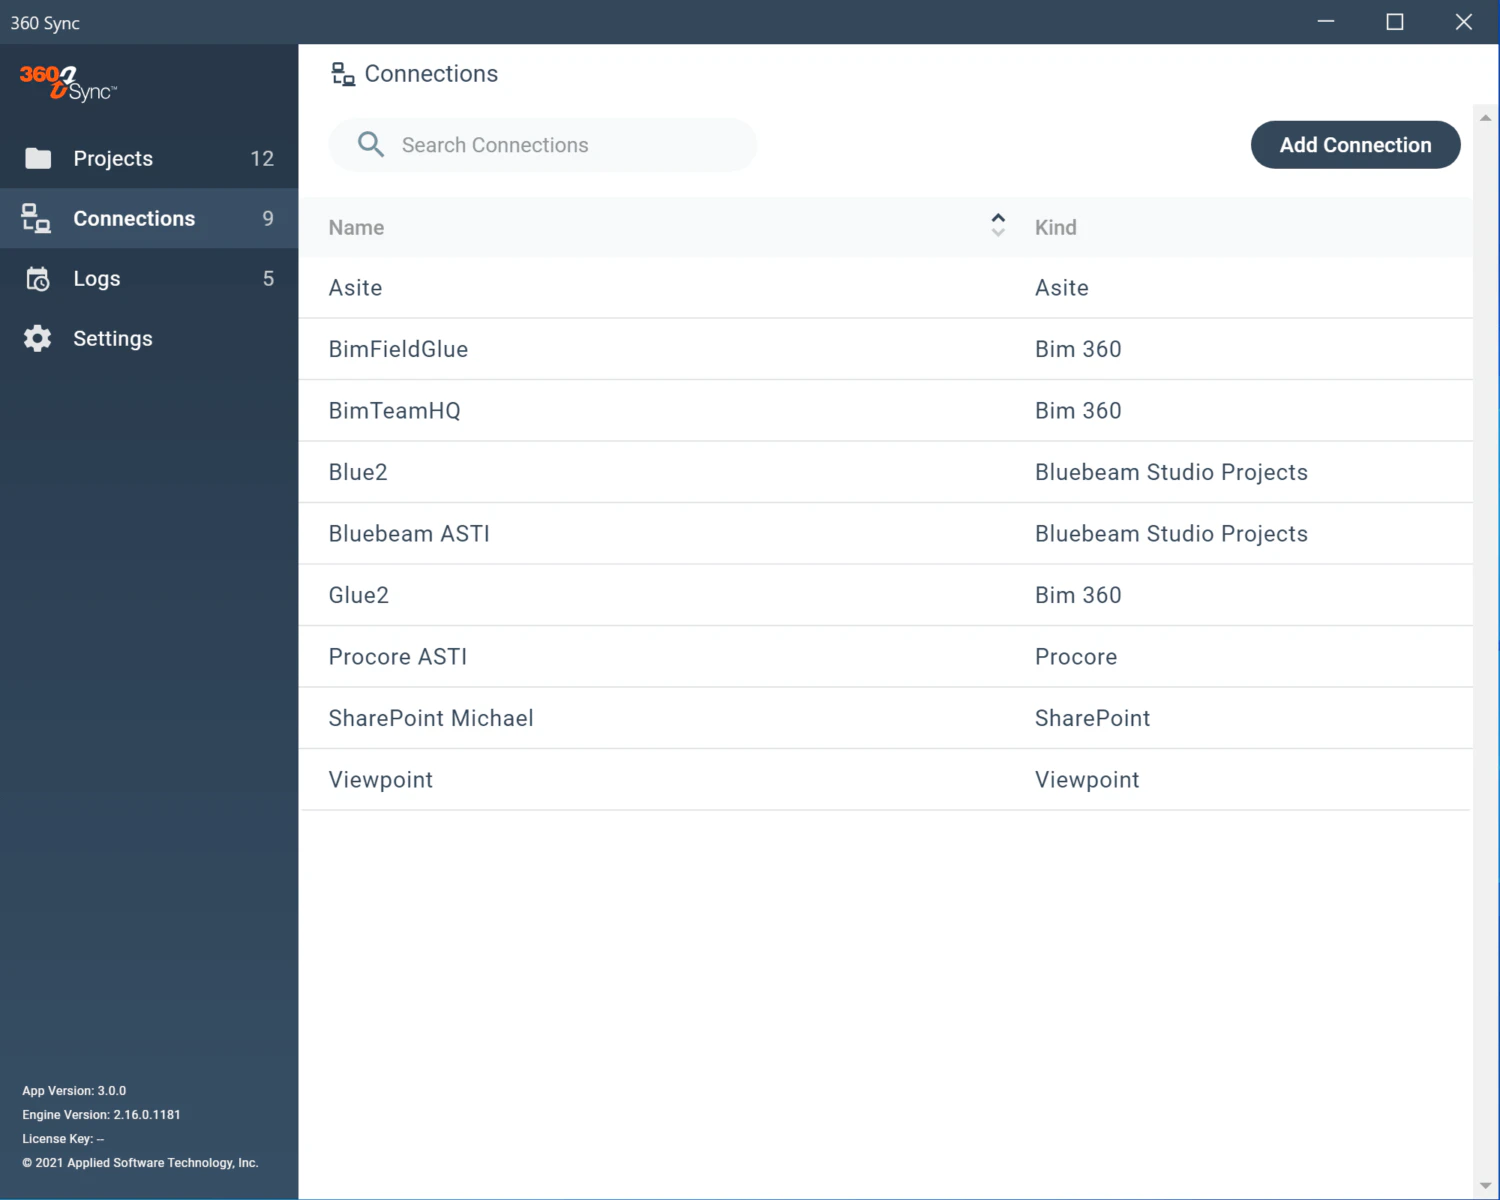This screenshot has width=1500, height=1200.
Task: Click the Bim 360 kind for BimFieldGlue
Action: coord(1078,349)
